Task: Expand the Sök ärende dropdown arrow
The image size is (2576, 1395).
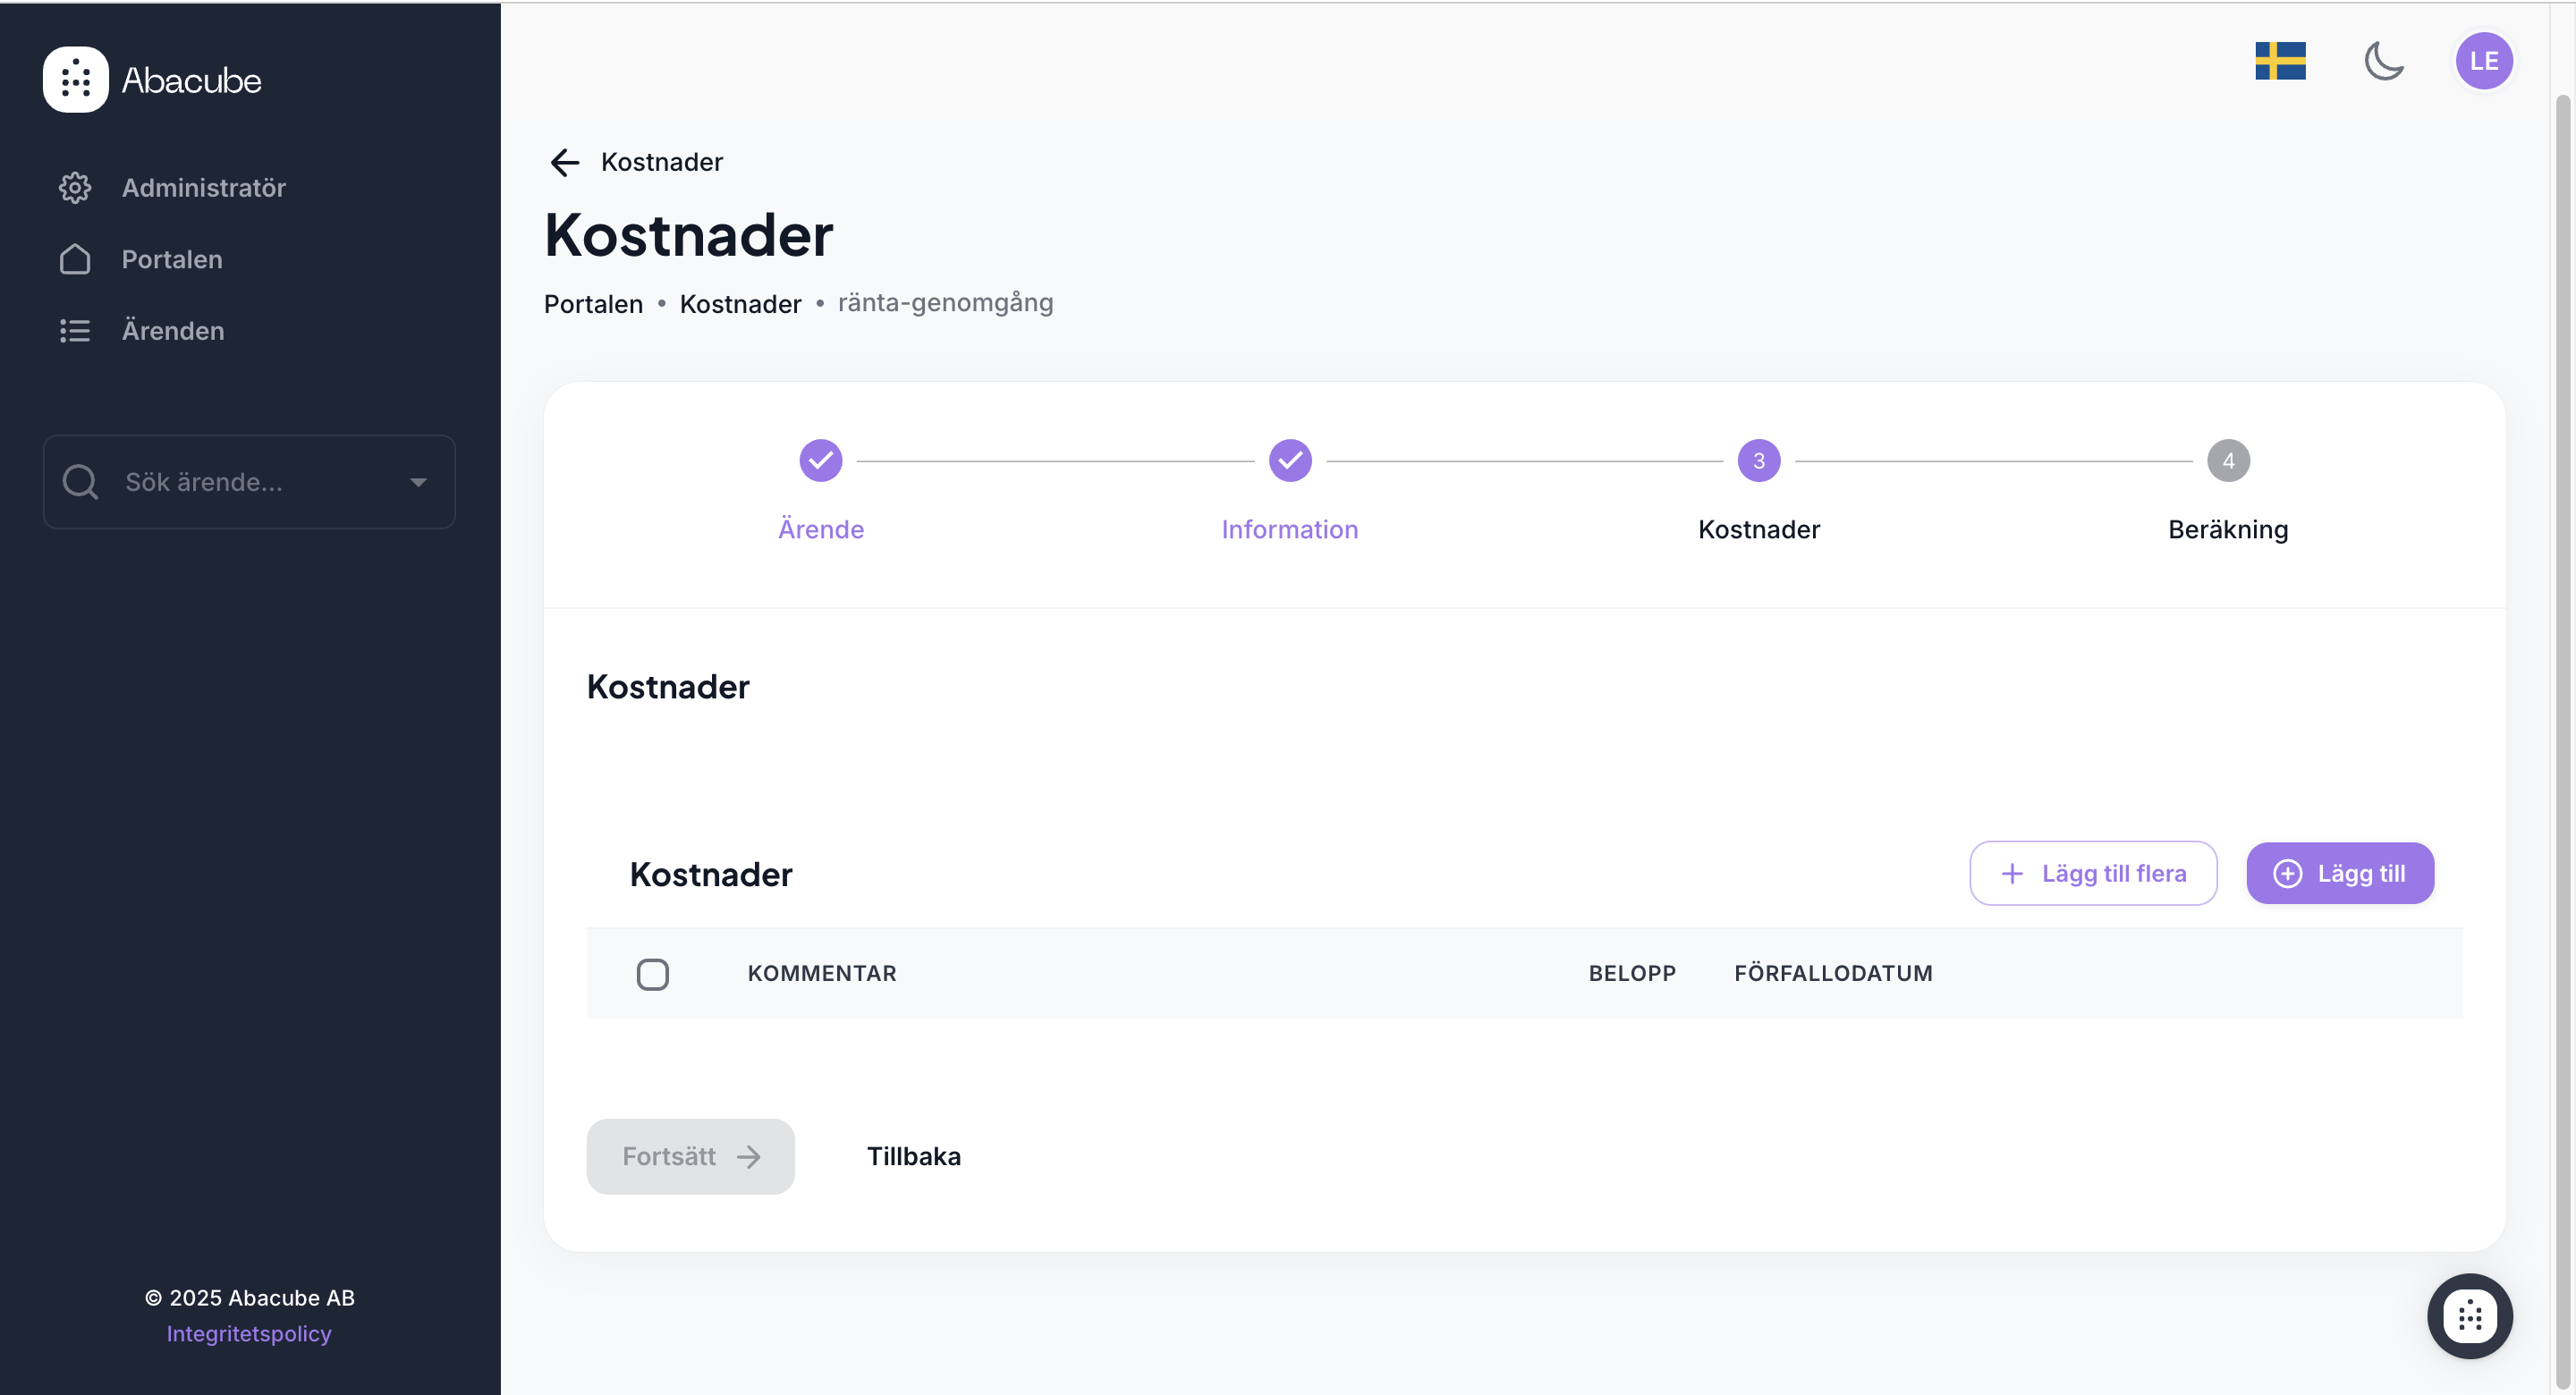Action: click(x=418, y=482)
